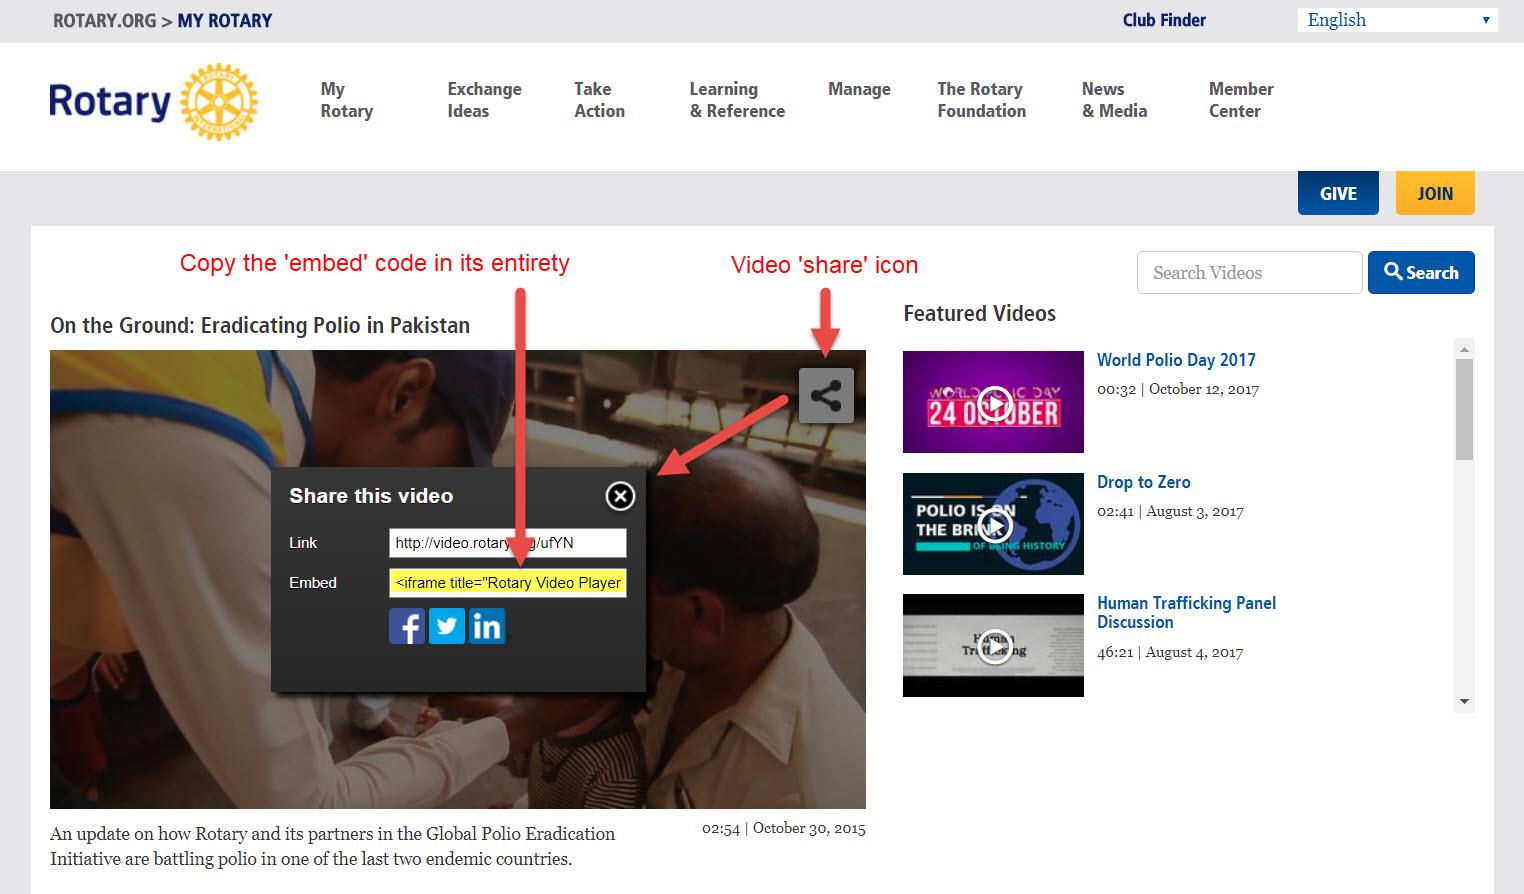Click the video share icon
This screenshot has width=1524, height=894.
pyautogui.click(x=826, y=395)
